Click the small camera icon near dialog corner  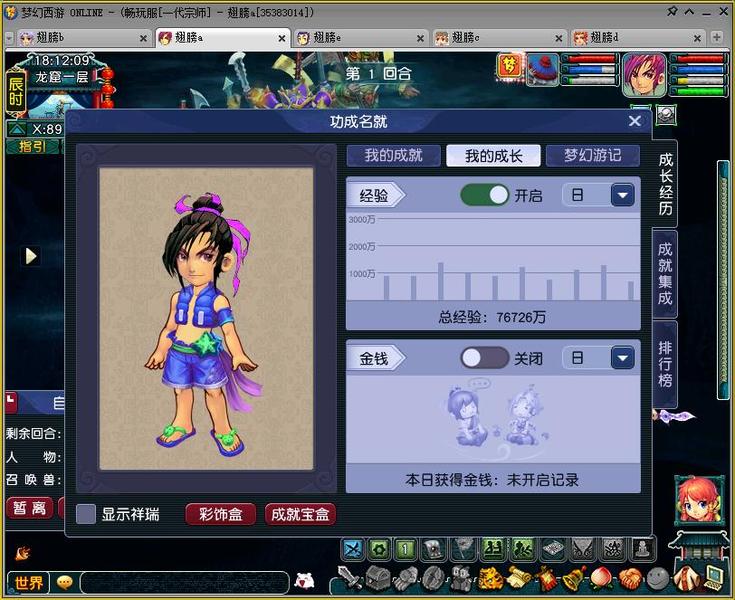[x=666, y=114]
